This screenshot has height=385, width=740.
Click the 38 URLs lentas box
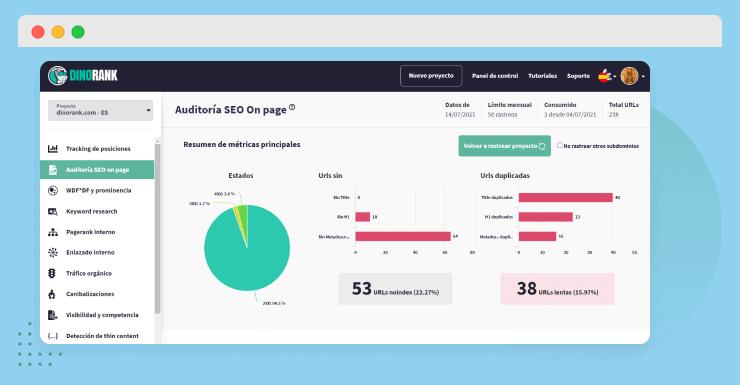pyautogui.click(x=557, y=289)
